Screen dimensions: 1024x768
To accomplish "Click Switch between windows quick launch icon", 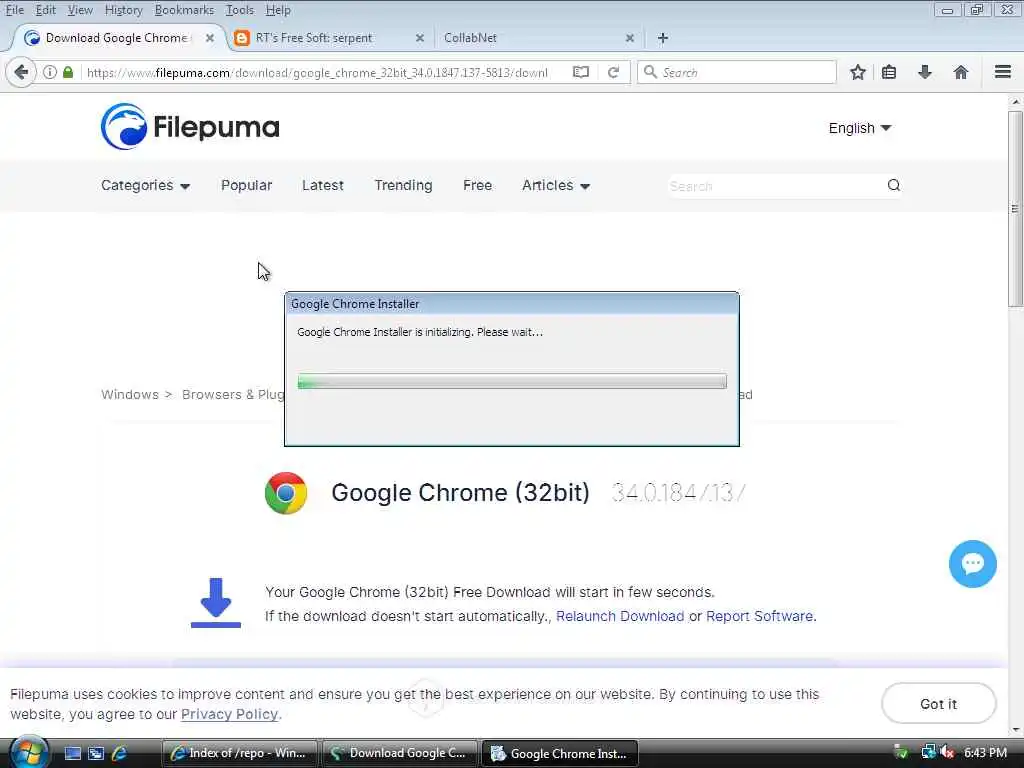I will (x=96, y=753).
